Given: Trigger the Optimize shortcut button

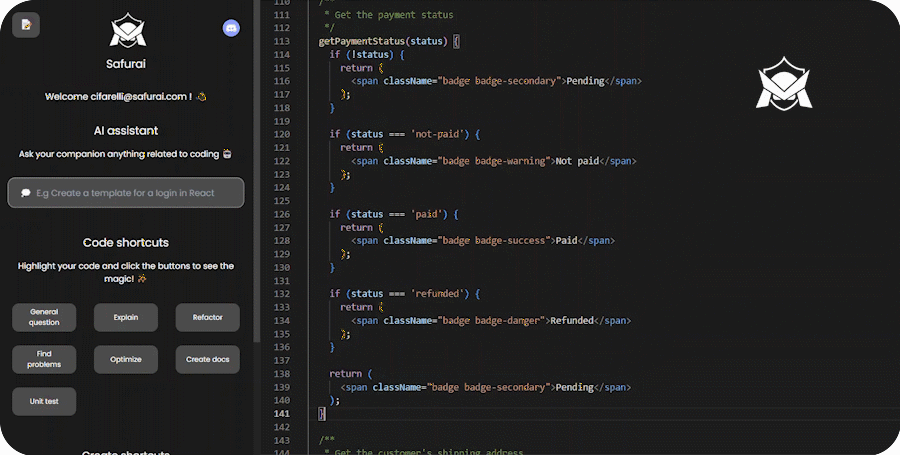Looking at the screenshot, I should 126,359.
